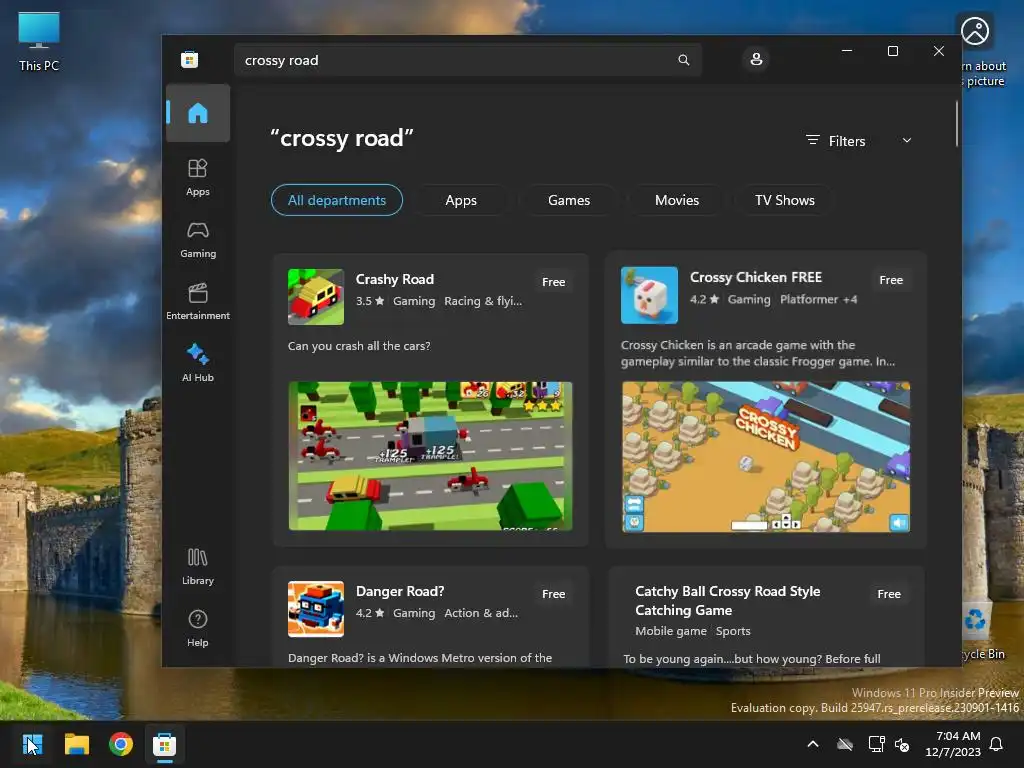Click Free button for Danger Road?
The width and height of the screenshot is (1024, 768).
pos(553,594)
